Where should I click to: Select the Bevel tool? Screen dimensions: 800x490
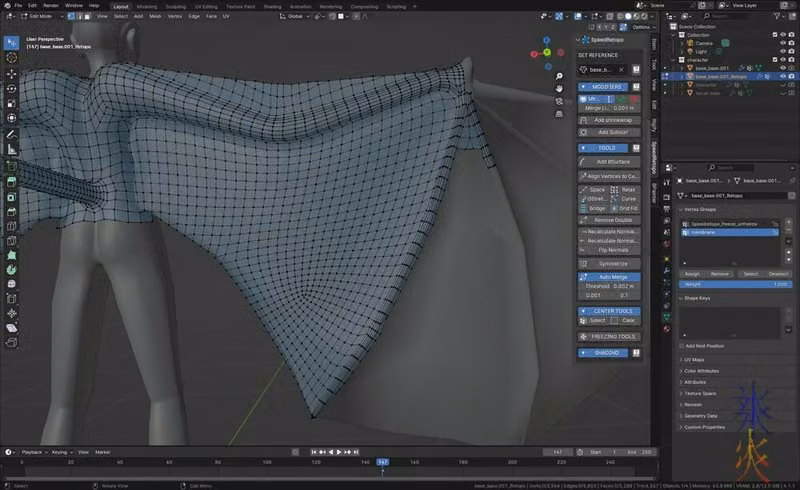[x=12, y=212]
